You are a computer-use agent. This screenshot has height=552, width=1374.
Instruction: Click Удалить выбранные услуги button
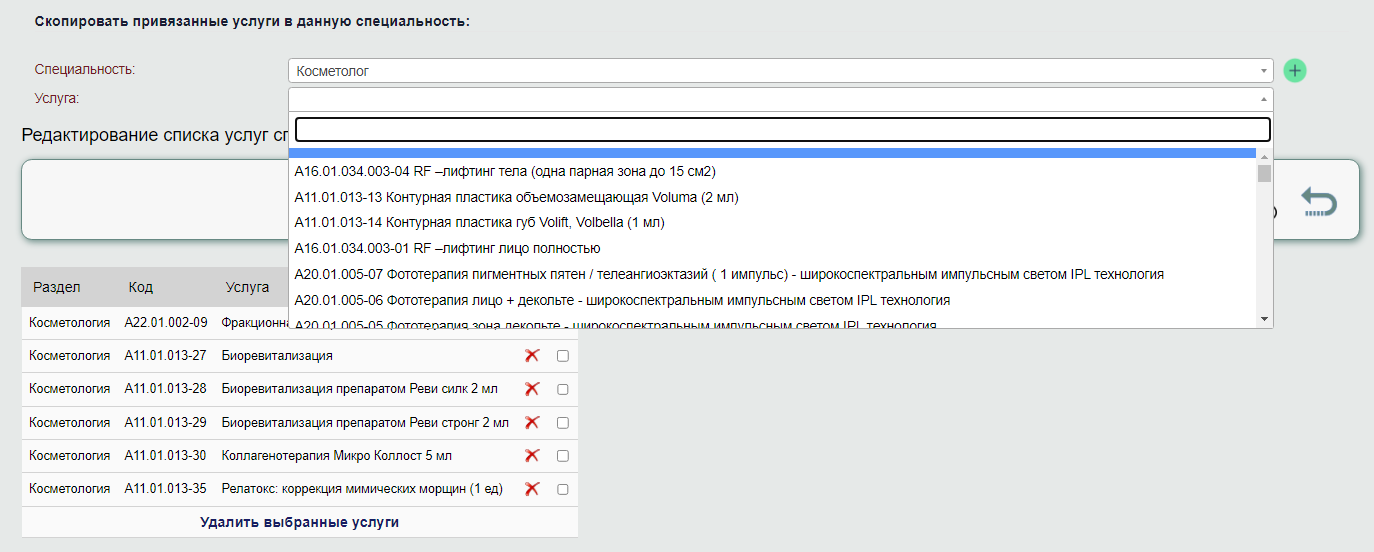(299, 522)
